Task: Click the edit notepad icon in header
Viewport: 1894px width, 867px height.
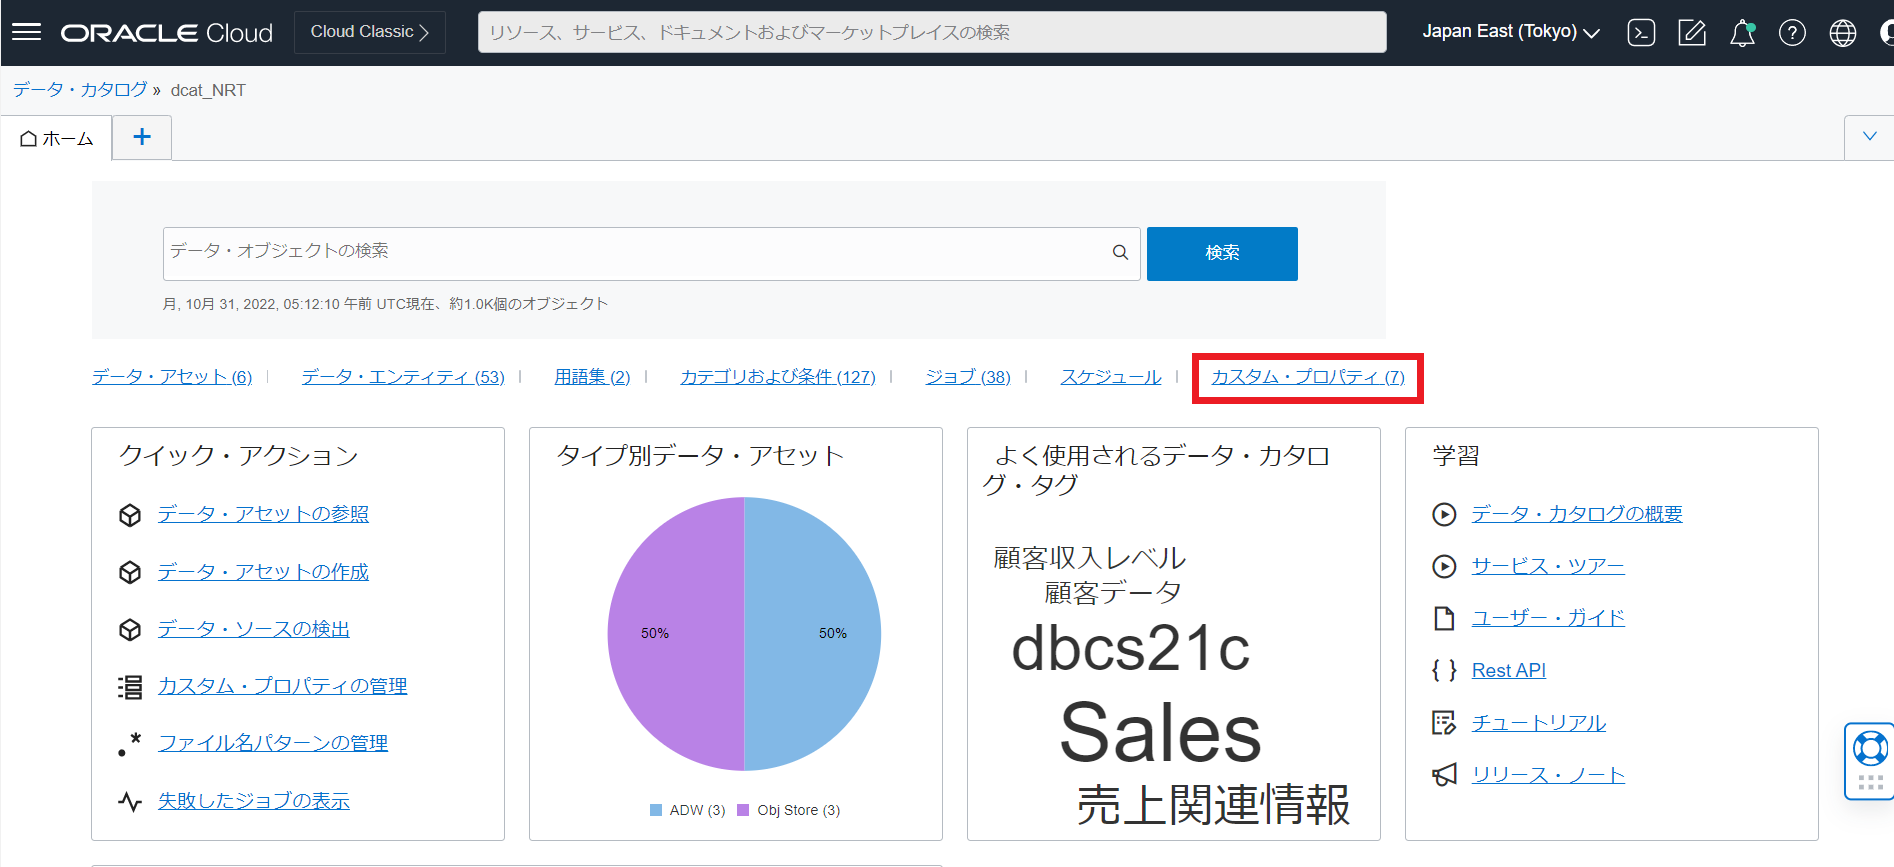Action: [1692, 33]
